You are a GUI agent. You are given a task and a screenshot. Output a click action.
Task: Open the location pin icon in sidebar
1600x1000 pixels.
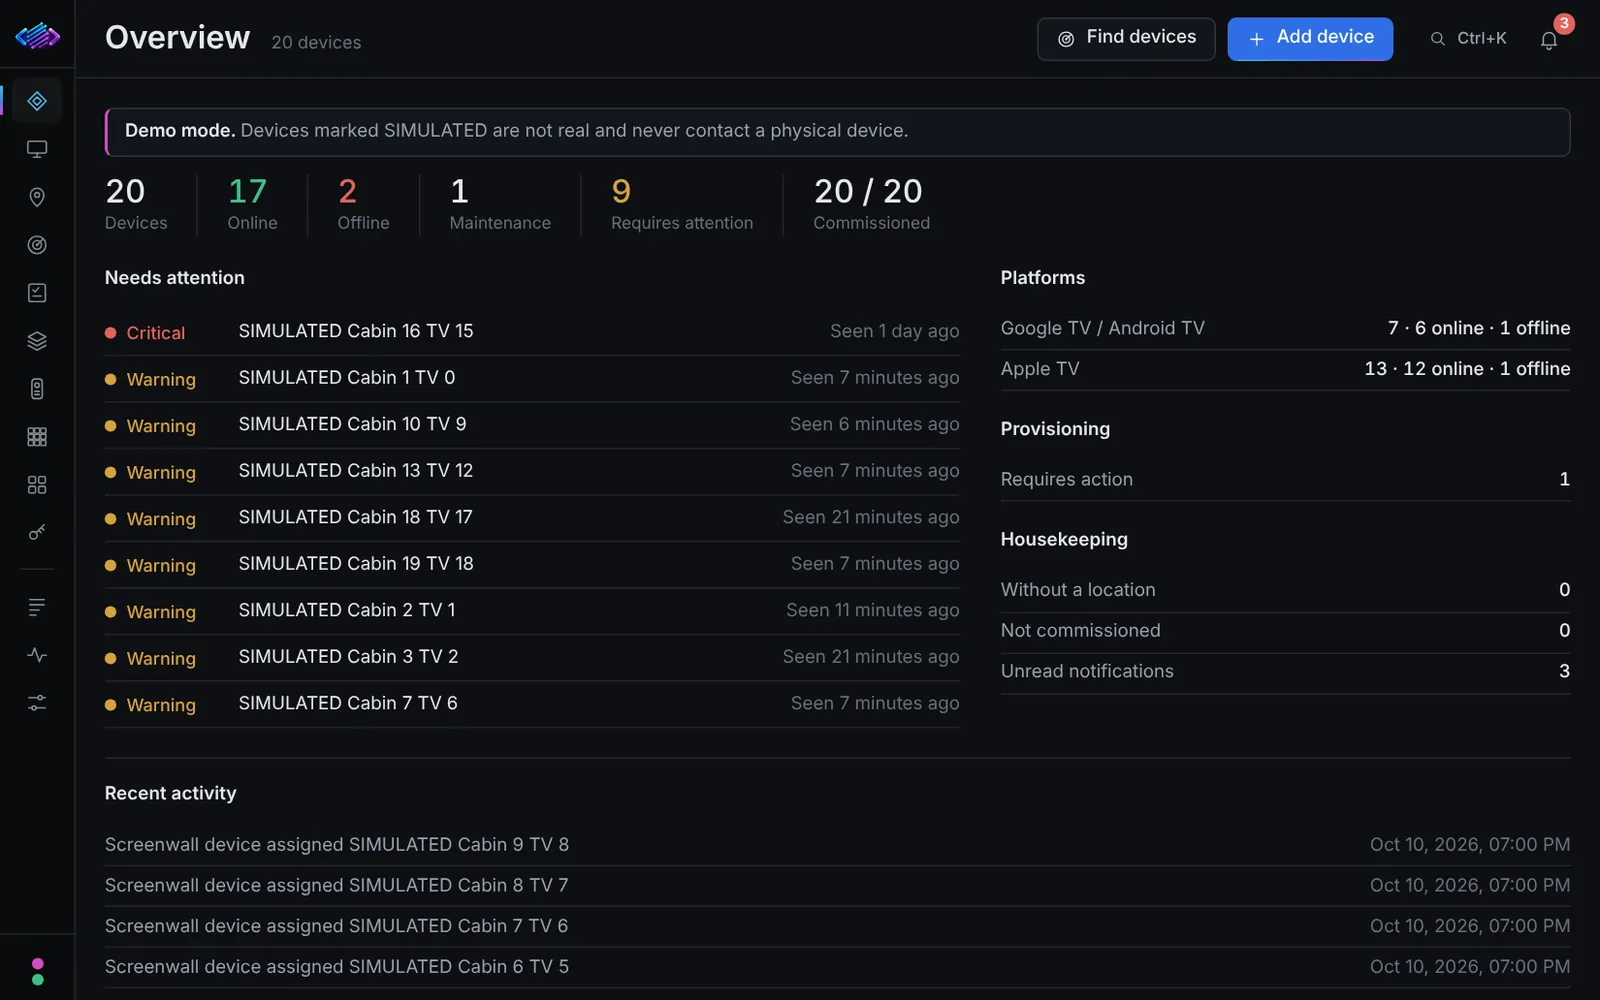37,197
